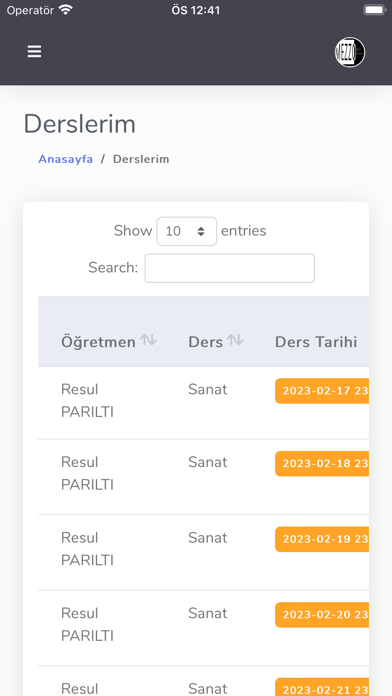Viewport: 392px width, 696px height.
Task: Tap the ÖS 12:41 clock
Action: 196,10
